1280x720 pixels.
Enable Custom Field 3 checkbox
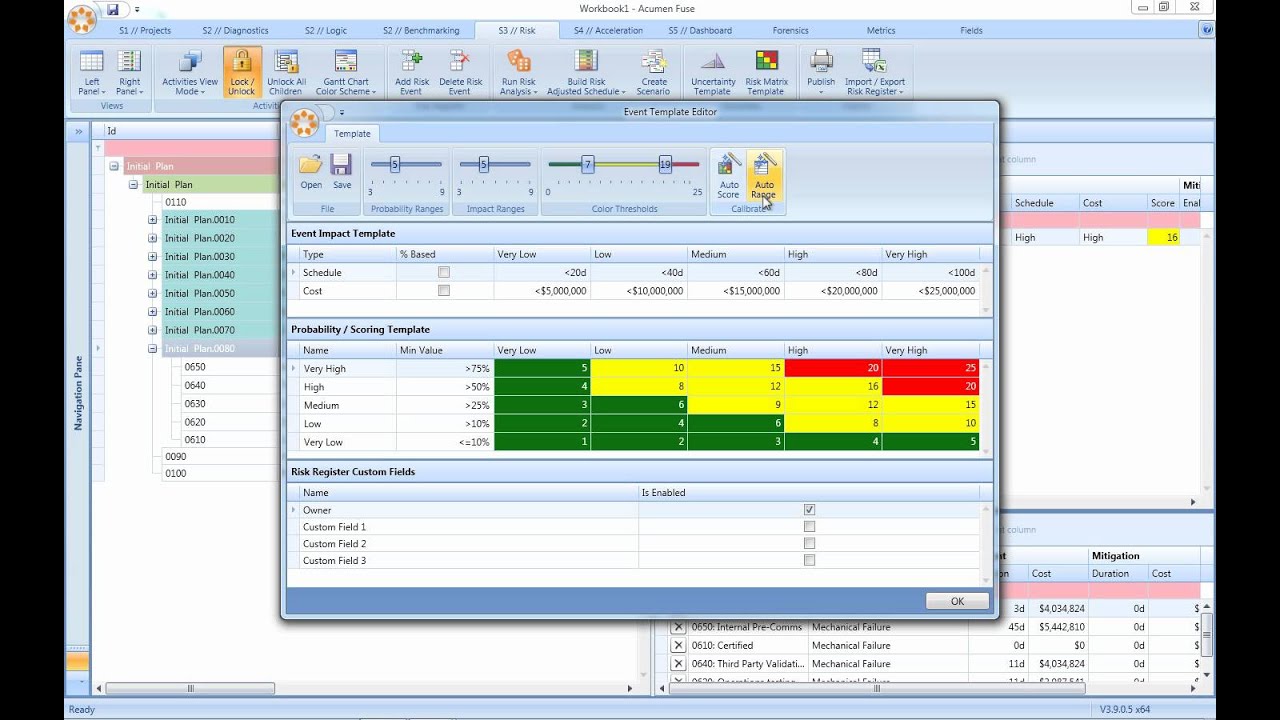pyautogui.click(x=809, y=561)
